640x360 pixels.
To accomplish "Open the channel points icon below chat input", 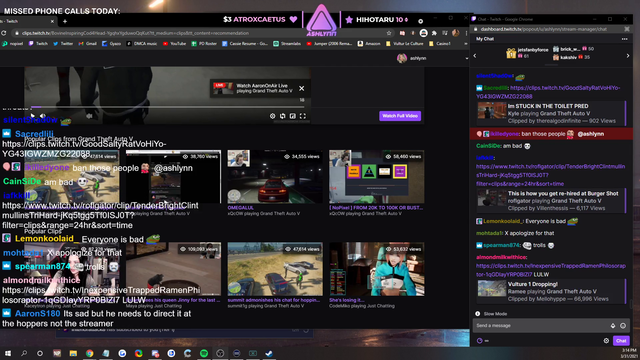I will (x=480, y=341).
